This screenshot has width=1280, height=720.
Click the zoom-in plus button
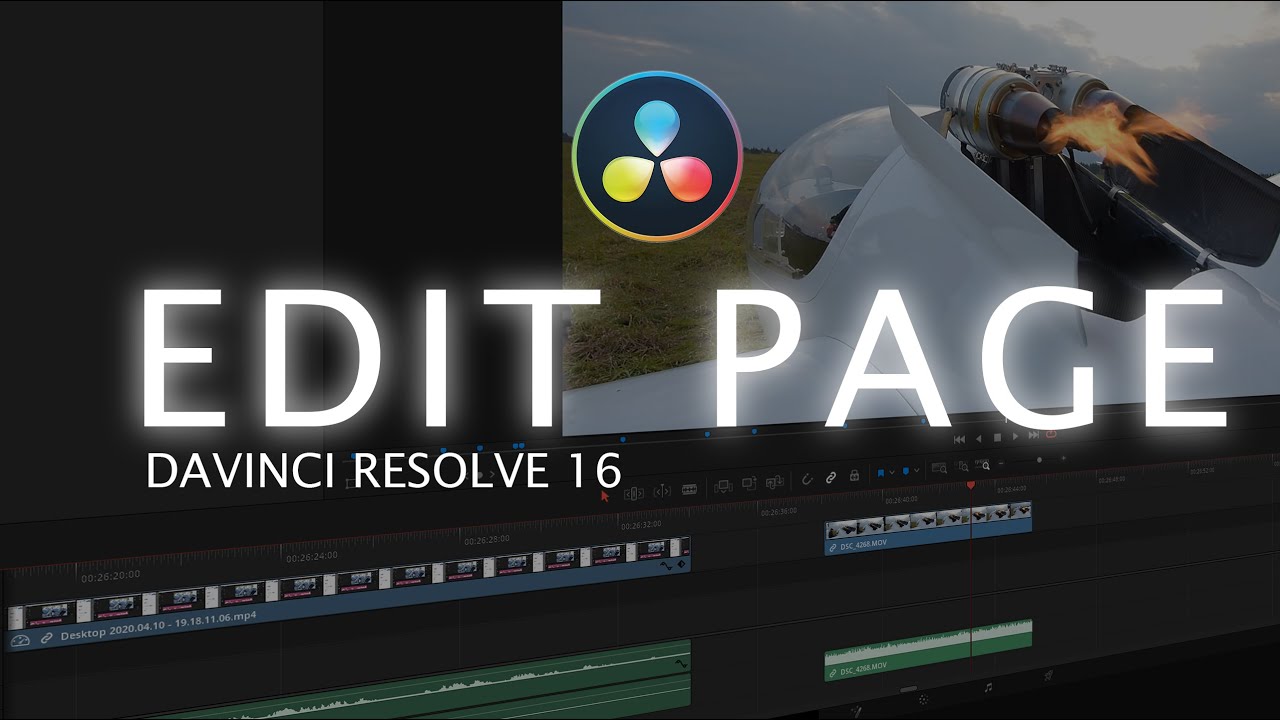coord(1063,458)
